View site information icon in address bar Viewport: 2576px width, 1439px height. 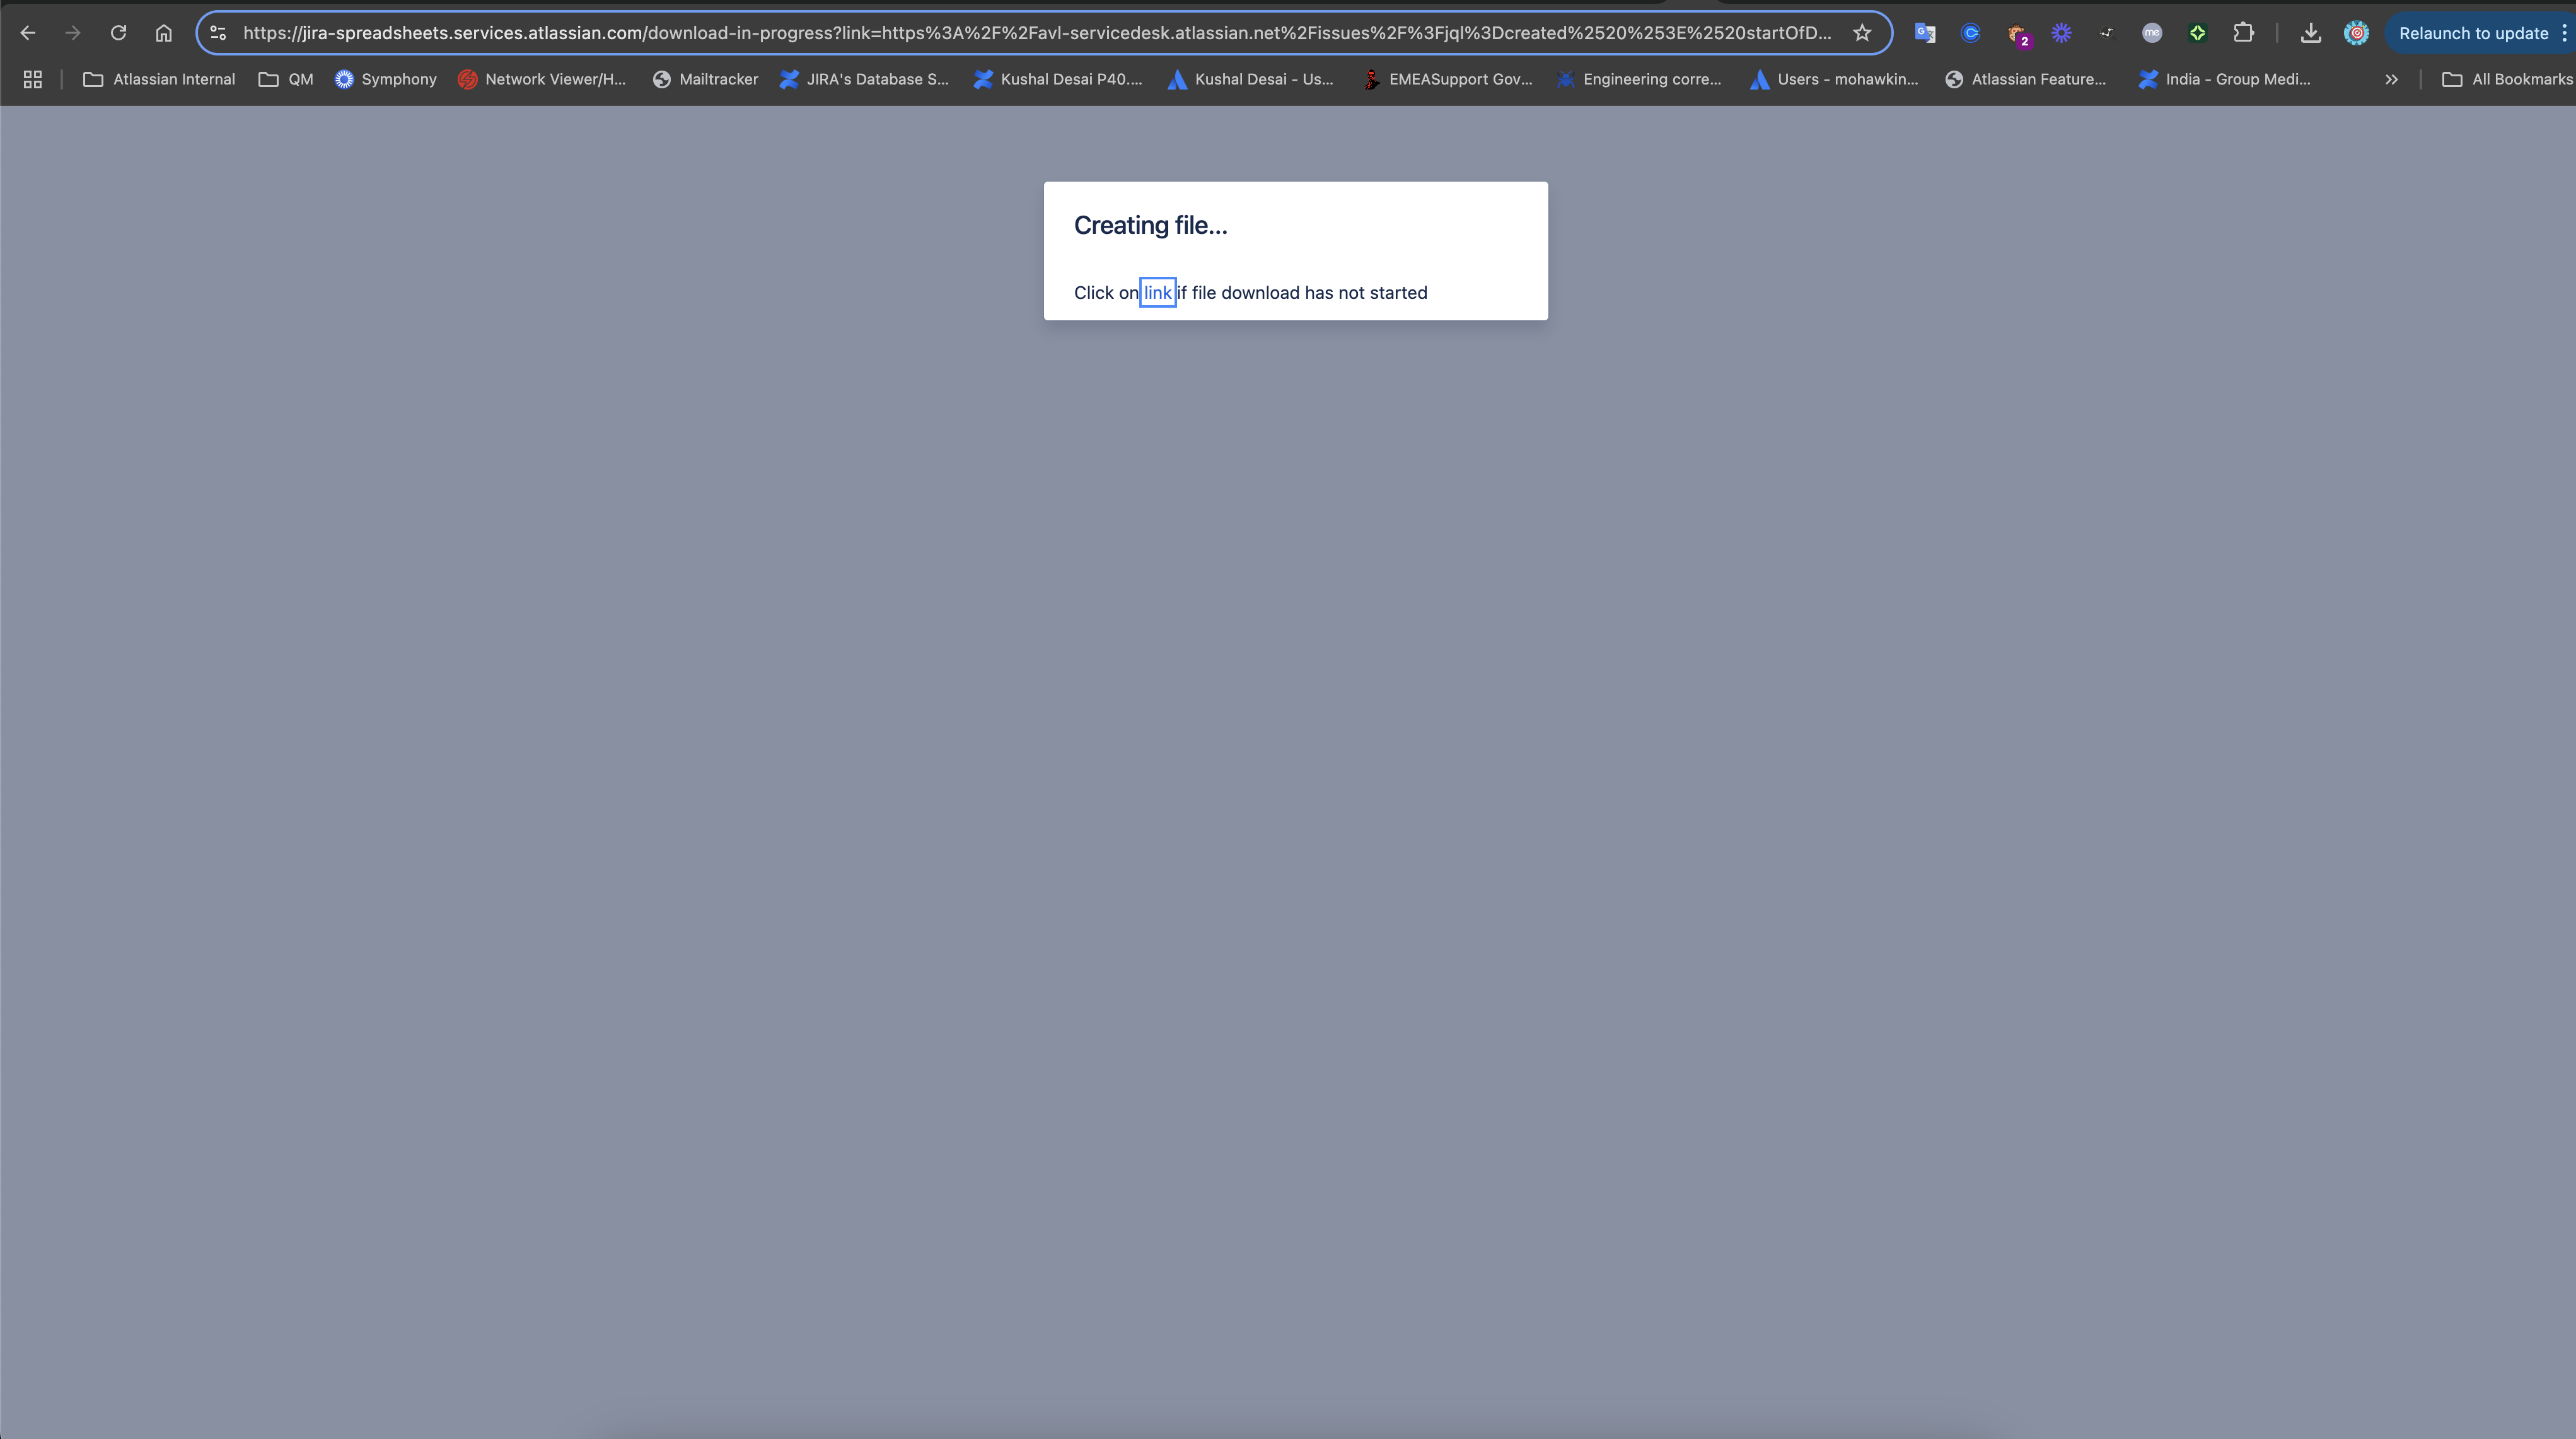218,33
